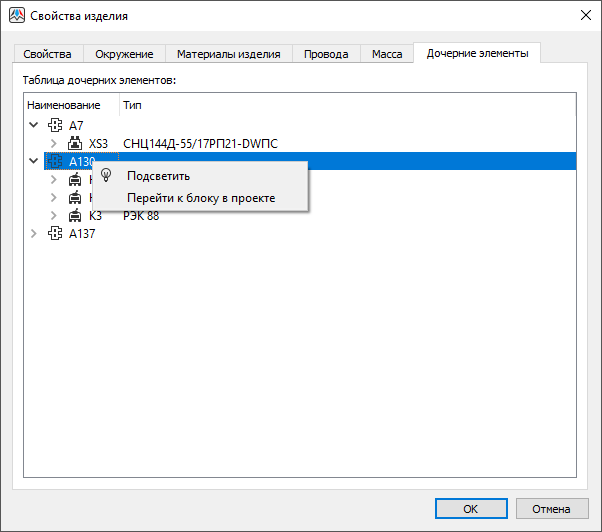602x532 pixels.
Task: Click the A137 block icon
Action: [x=55, y=233]
